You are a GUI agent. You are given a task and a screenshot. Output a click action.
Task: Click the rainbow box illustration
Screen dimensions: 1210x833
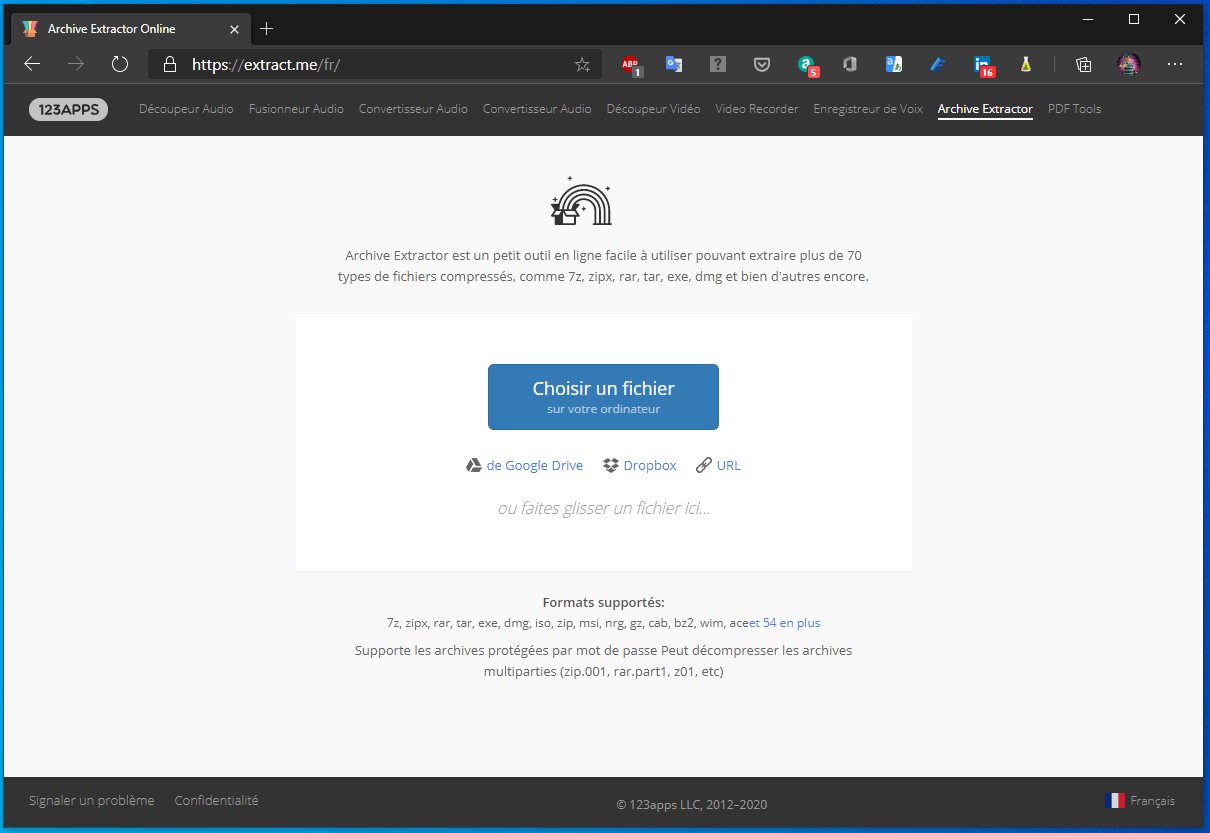tap(581, 199)
